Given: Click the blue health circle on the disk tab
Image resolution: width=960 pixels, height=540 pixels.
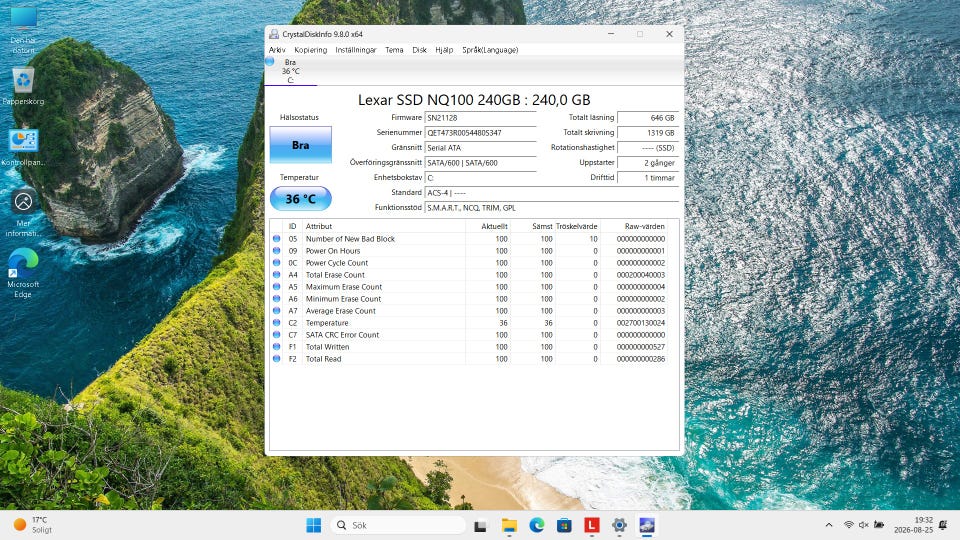Looking at the screenshot, I should 270,61.
